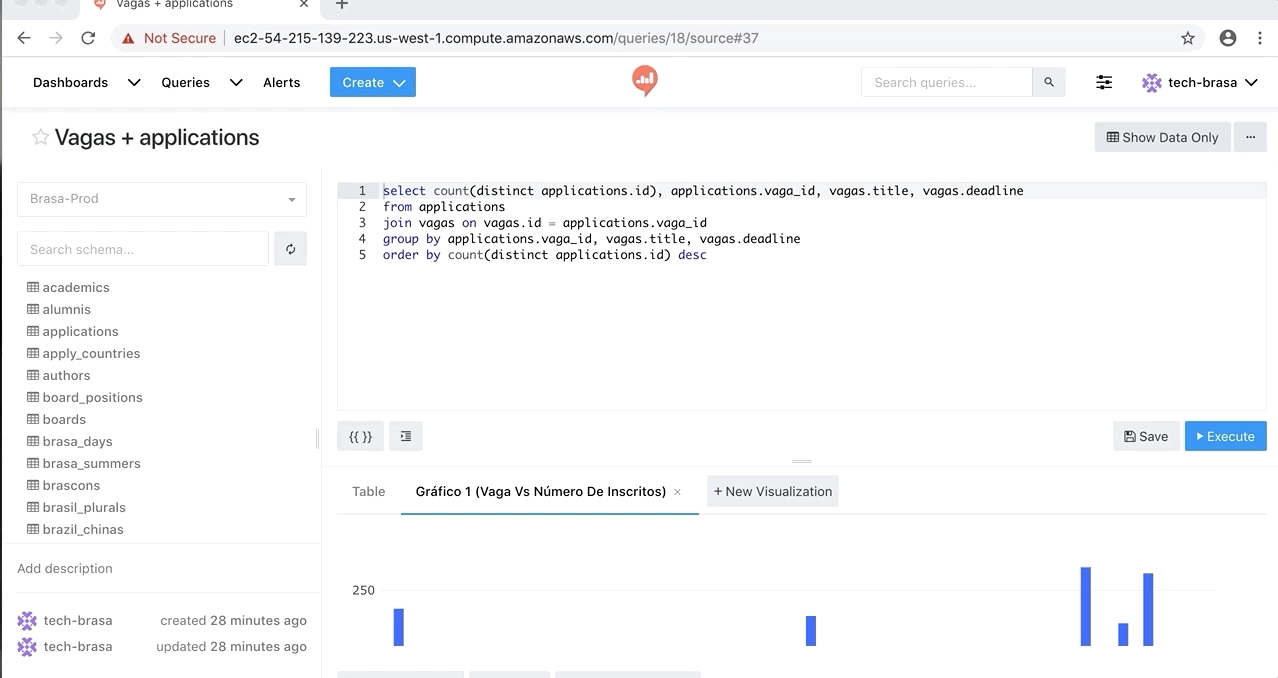
Task: Open the three-dots more options menu
Action: [1250, 137]
